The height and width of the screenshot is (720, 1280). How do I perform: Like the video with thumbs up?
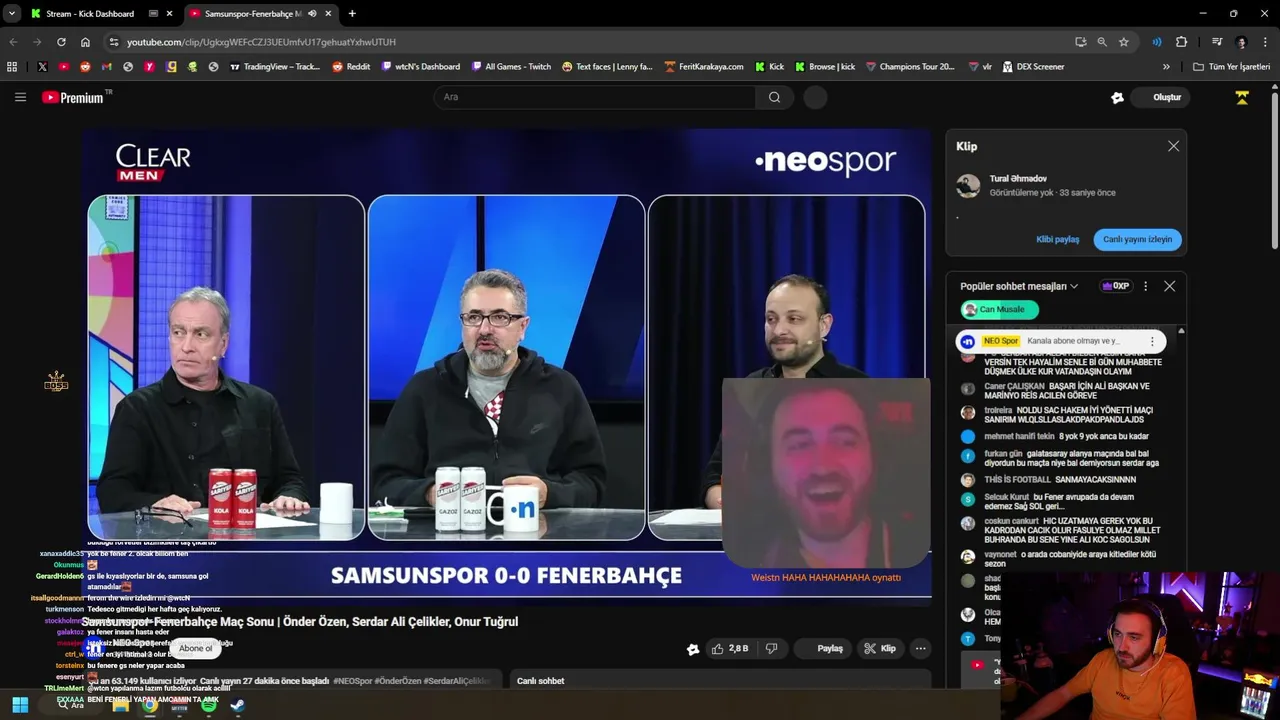pyautogui.click(x=732, y=648)
